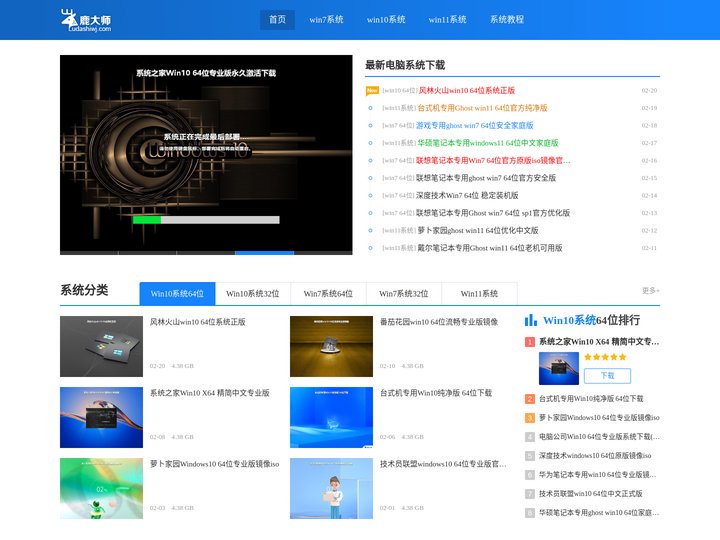Open card title 系统之家Win10 X64 精简中文专业版
The image size is (720, 540).
tap(209, 393)
